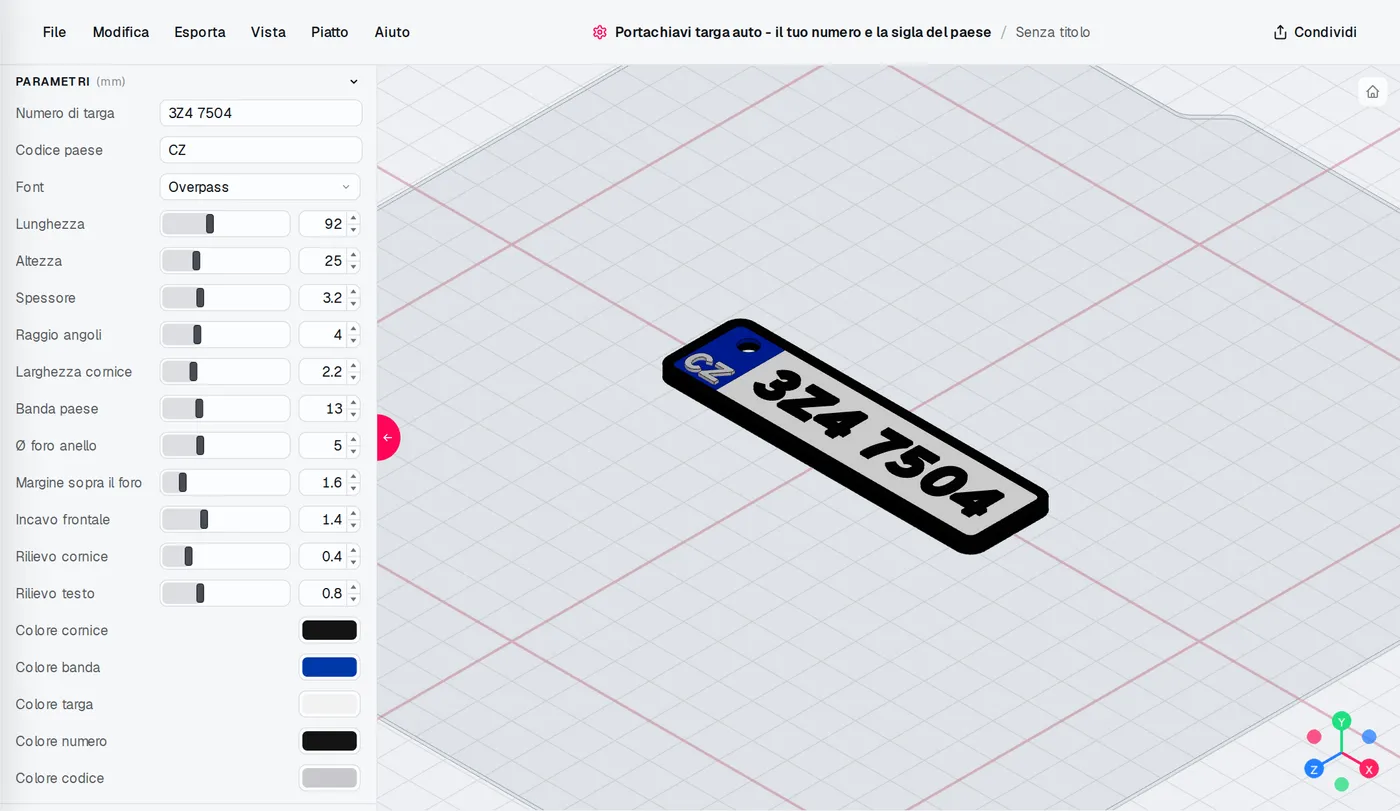The image size is (1400, 811).
Task: Open the Colore banda blue swatch
Action: (x=330, y=667)
